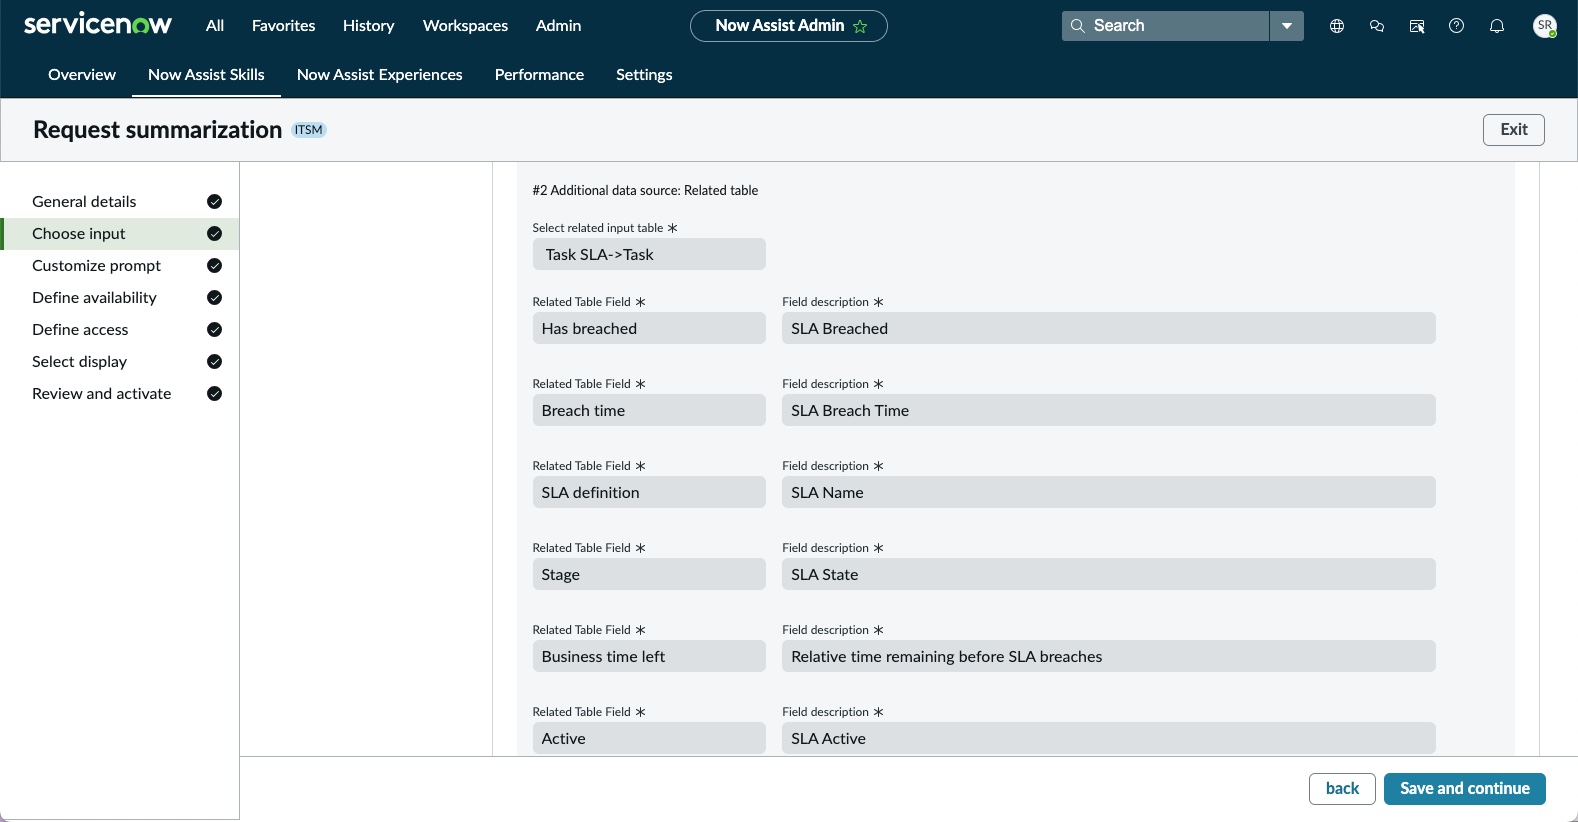Image resolution: width=1578 pixels, height=822 pixels.
Task: Click the Review and activate checkmark
Action: pos(214,394)
